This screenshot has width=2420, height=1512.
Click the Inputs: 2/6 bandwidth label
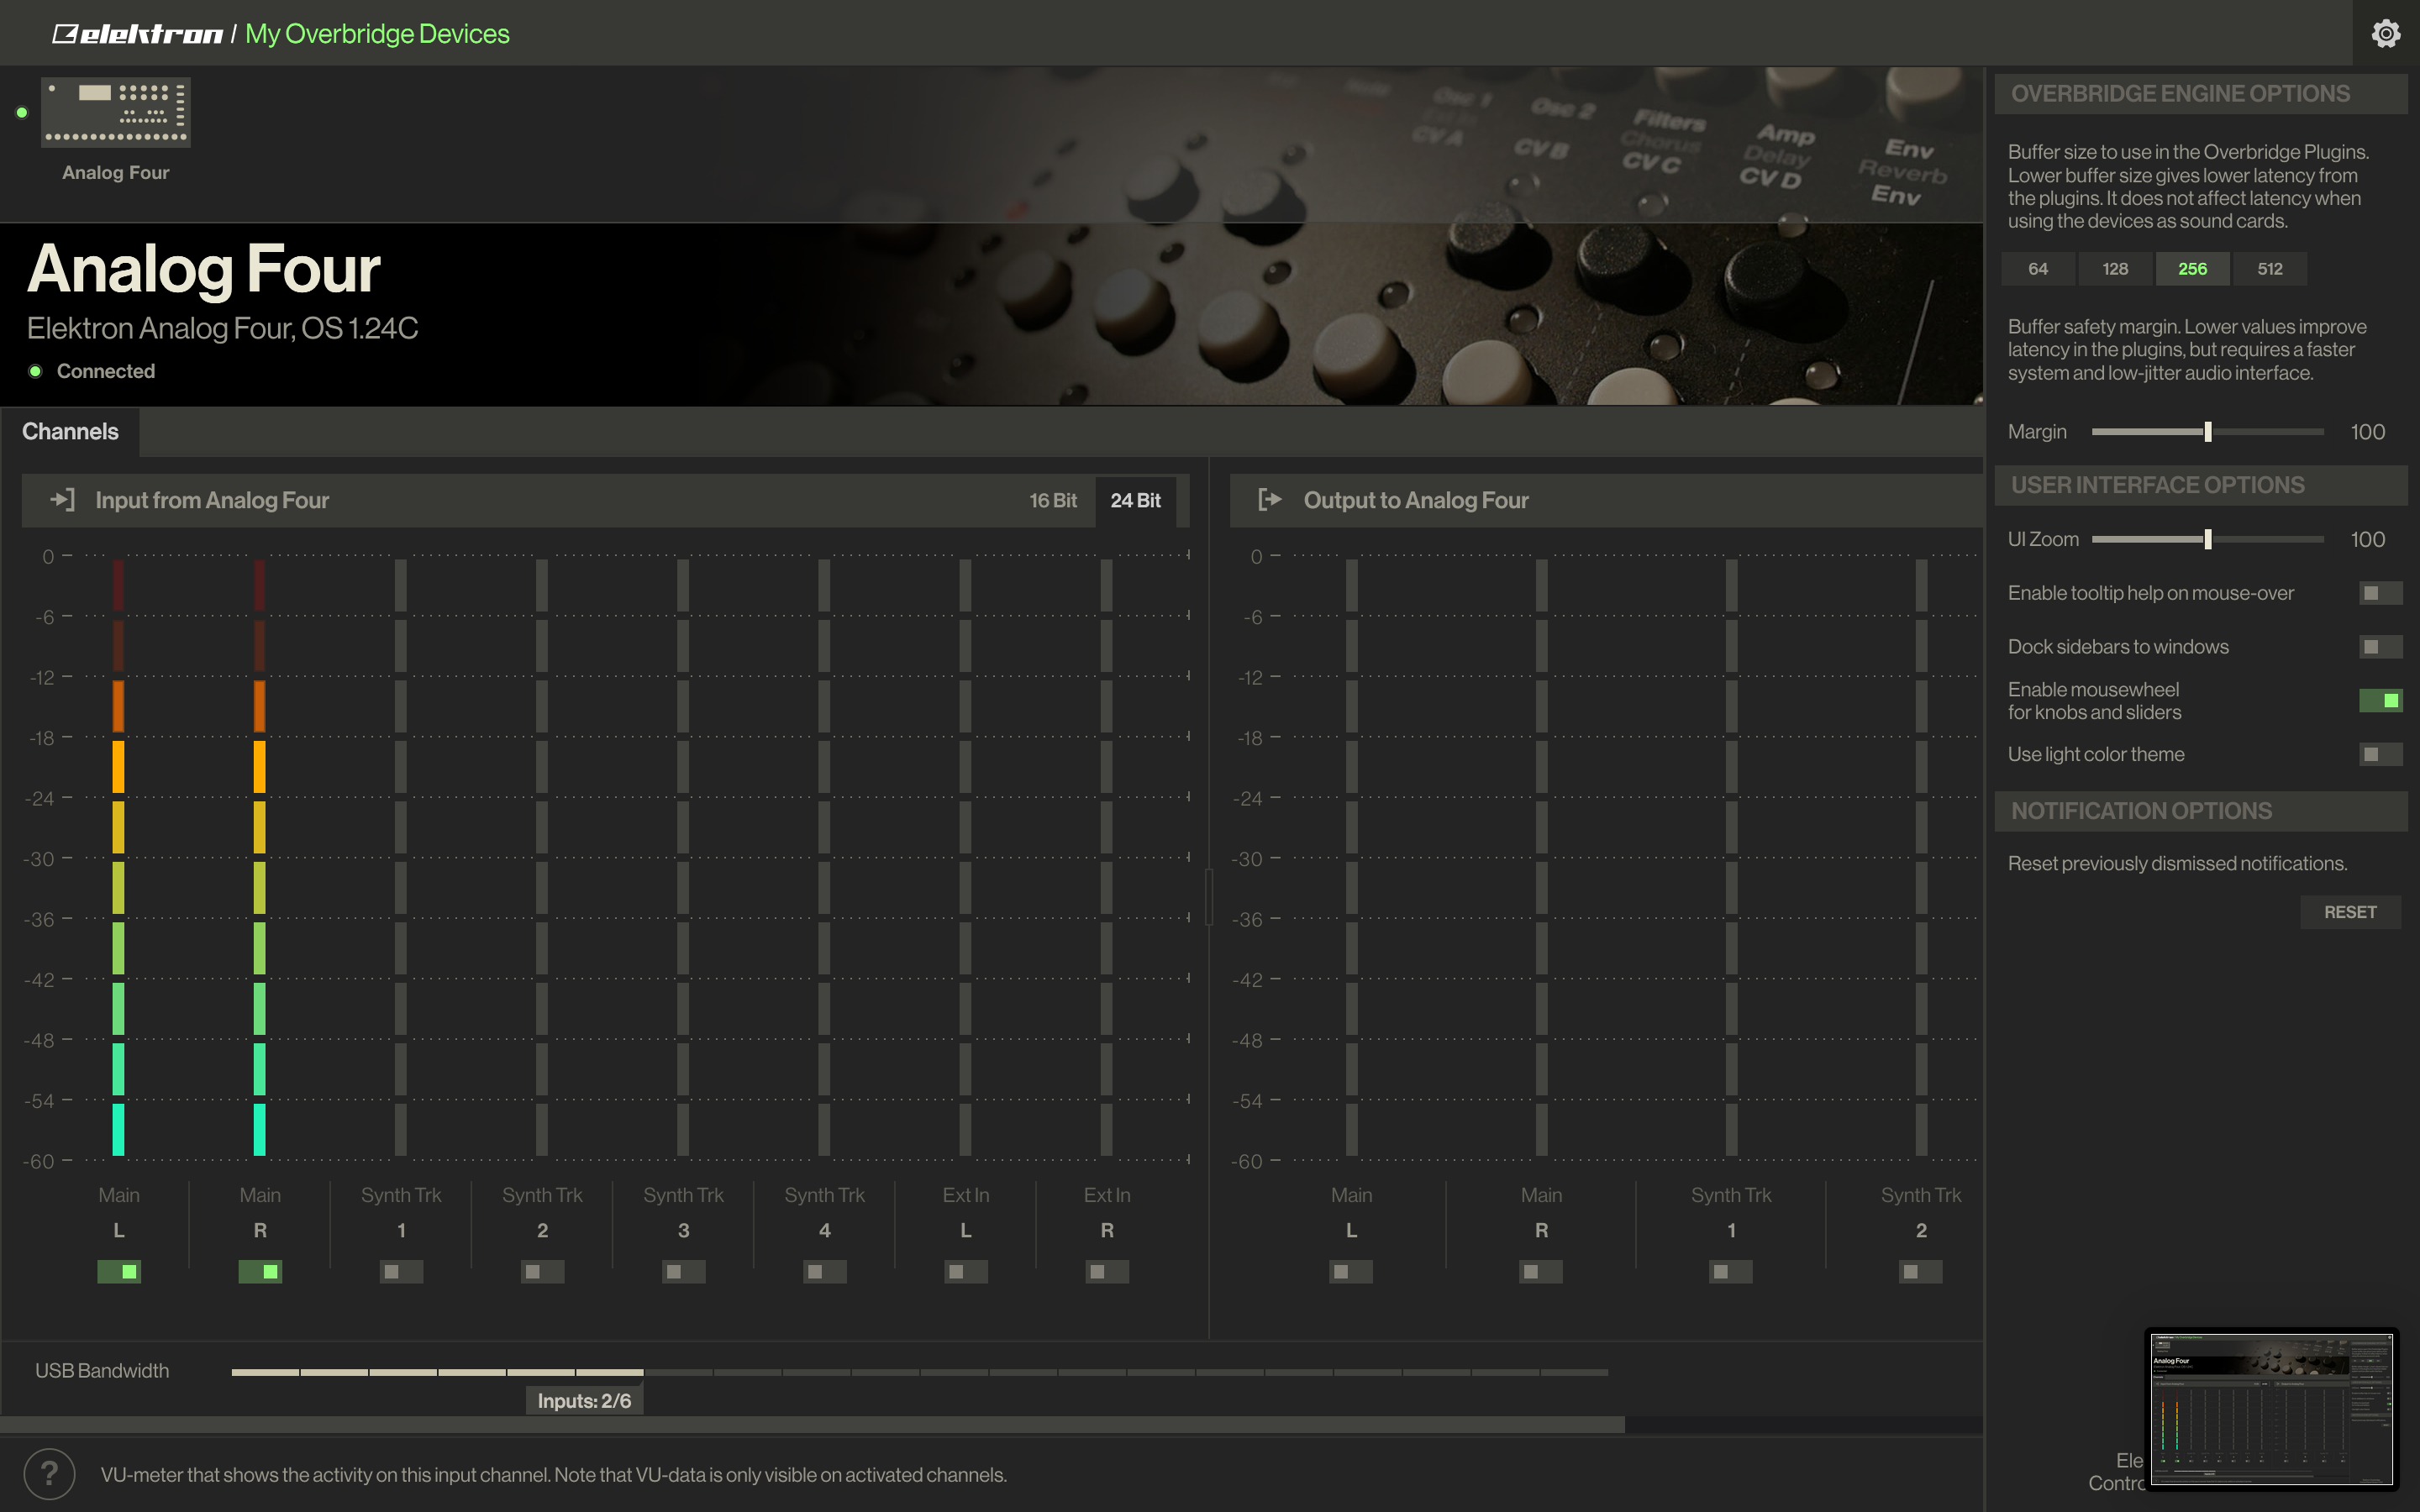click(x=584, y=1401)
